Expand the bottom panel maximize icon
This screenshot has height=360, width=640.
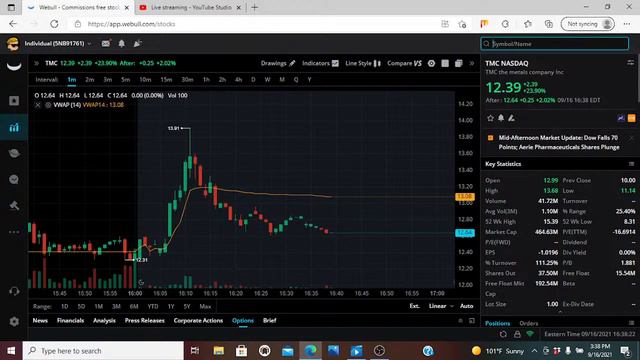472,321
